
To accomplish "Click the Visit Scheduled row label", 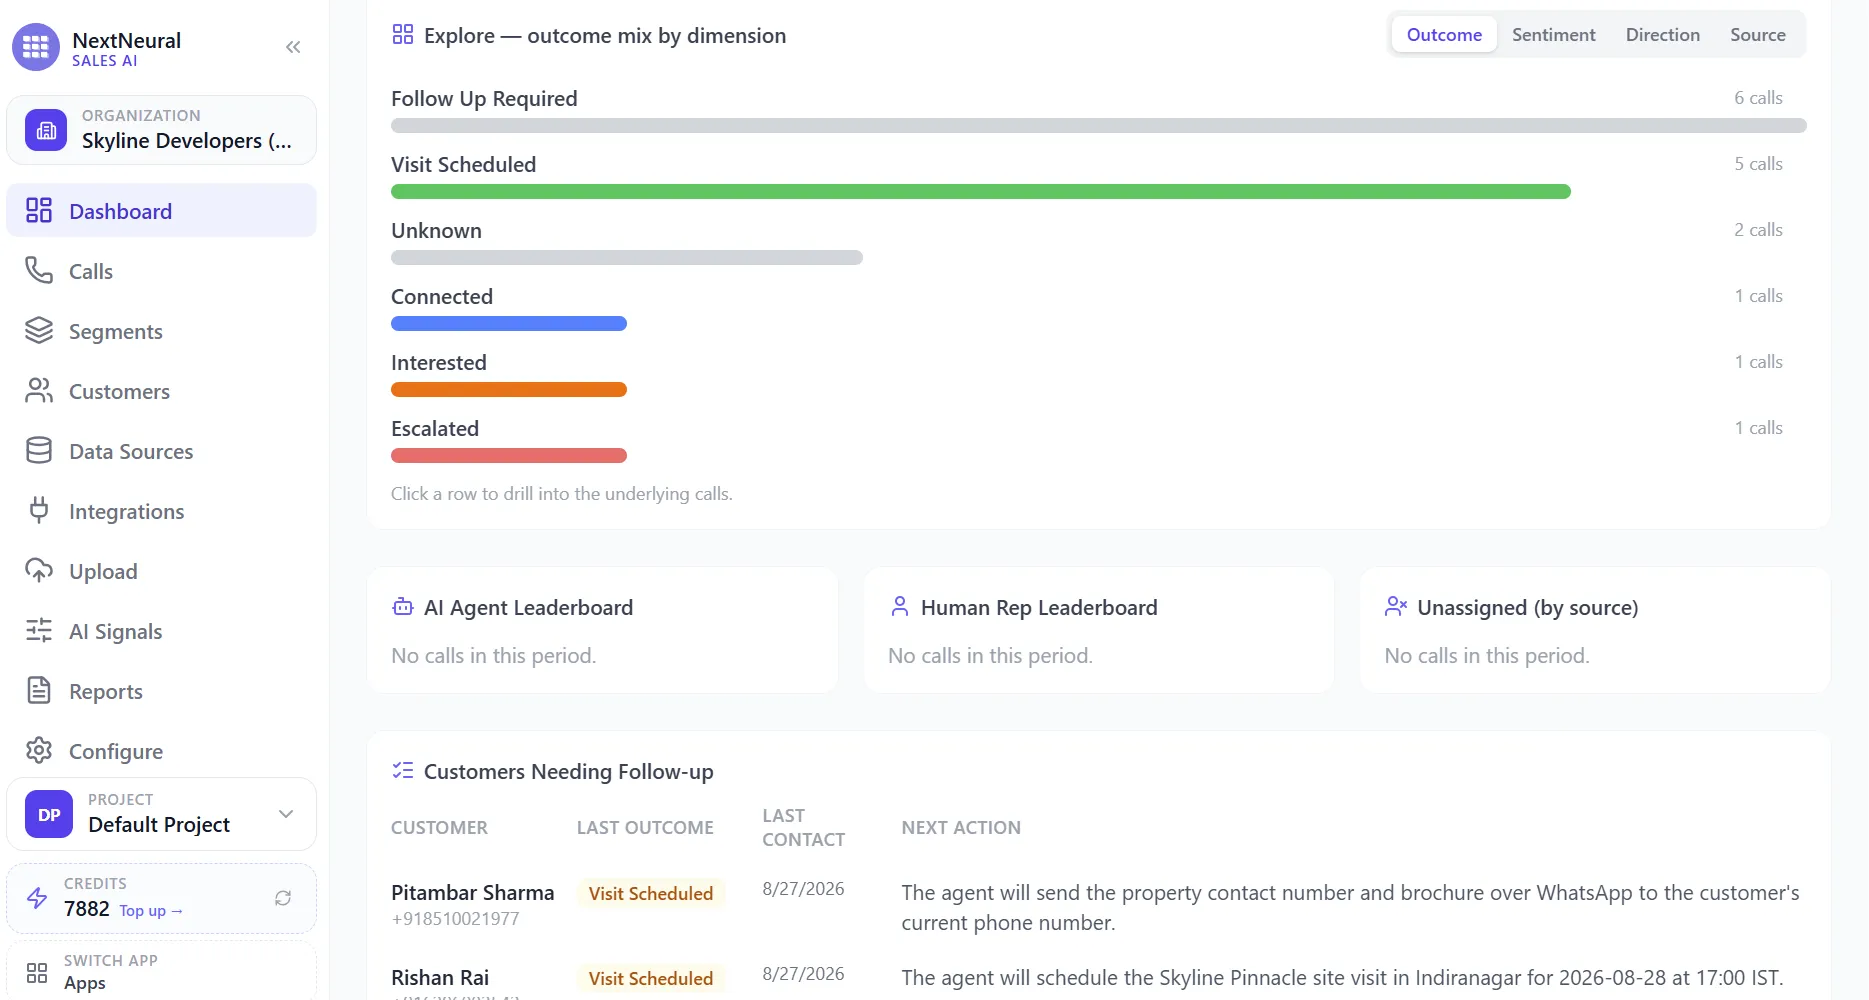I will tap(463, 164).
